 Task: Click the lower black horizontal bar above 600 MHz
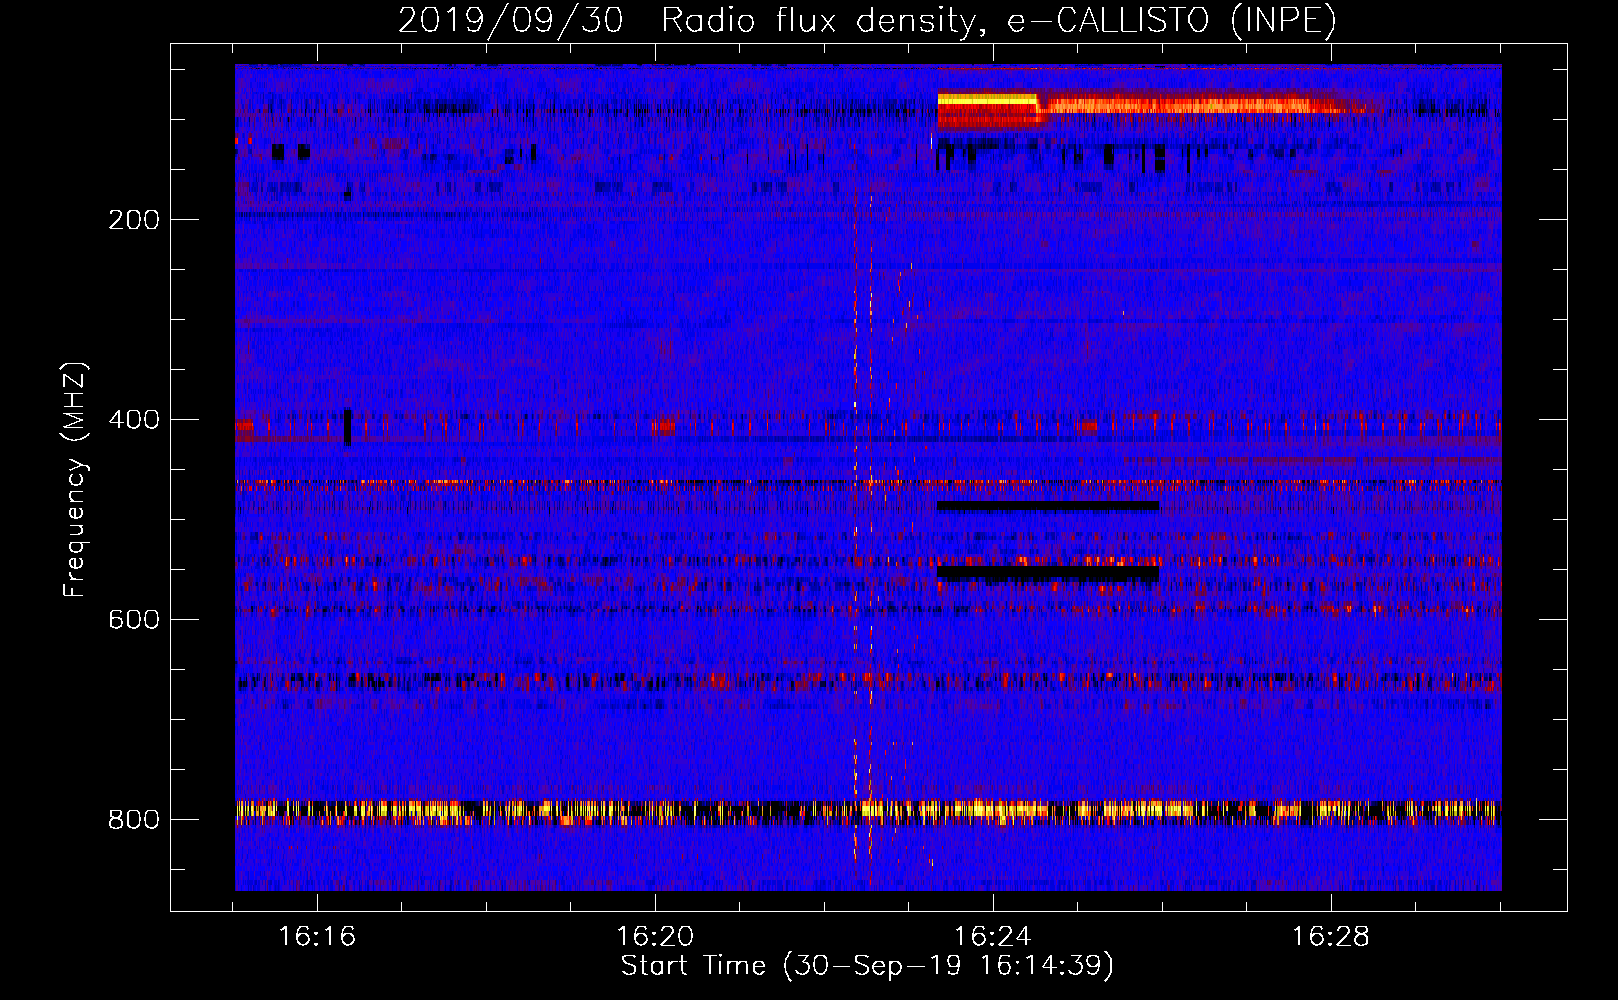pyautogui.click(x=1048, y=574)
